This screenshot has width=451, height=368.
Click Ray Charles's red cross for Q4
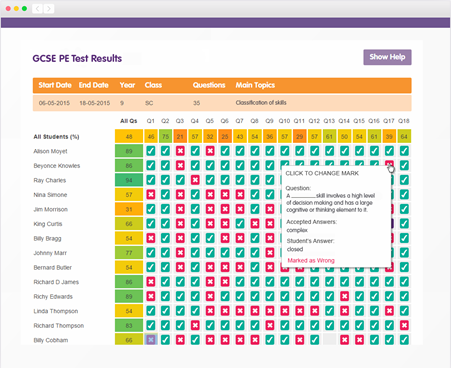pos(195,180)
